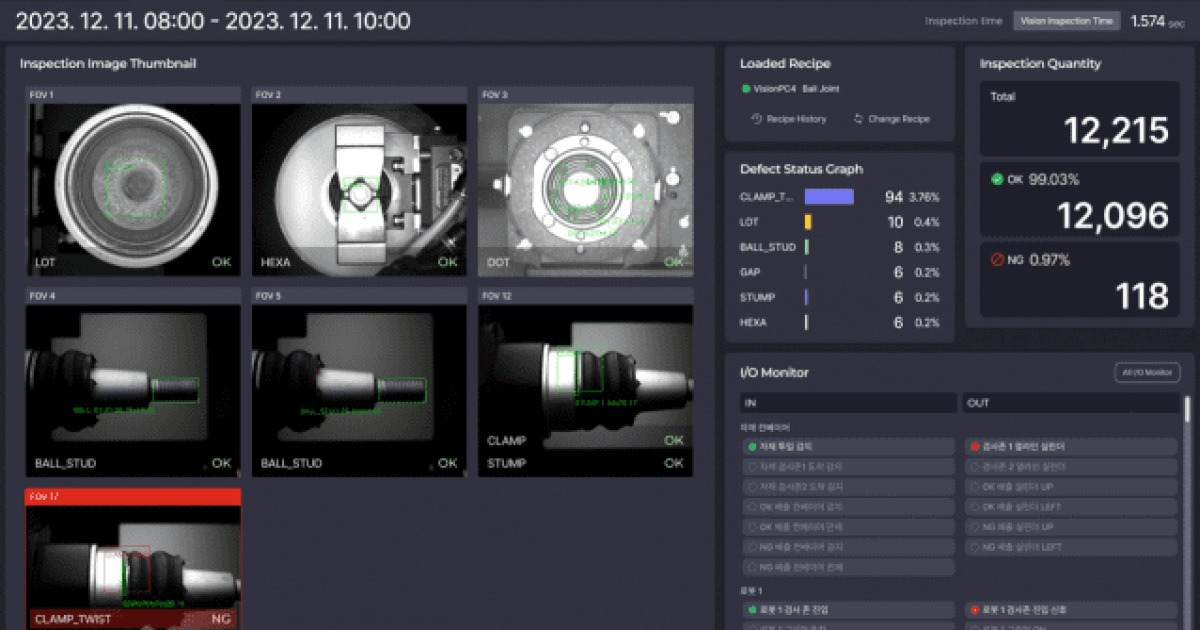Viewport: 1200px width, 630px height.
Task: Open the All I/O Monitor button
Action: 1147,373
